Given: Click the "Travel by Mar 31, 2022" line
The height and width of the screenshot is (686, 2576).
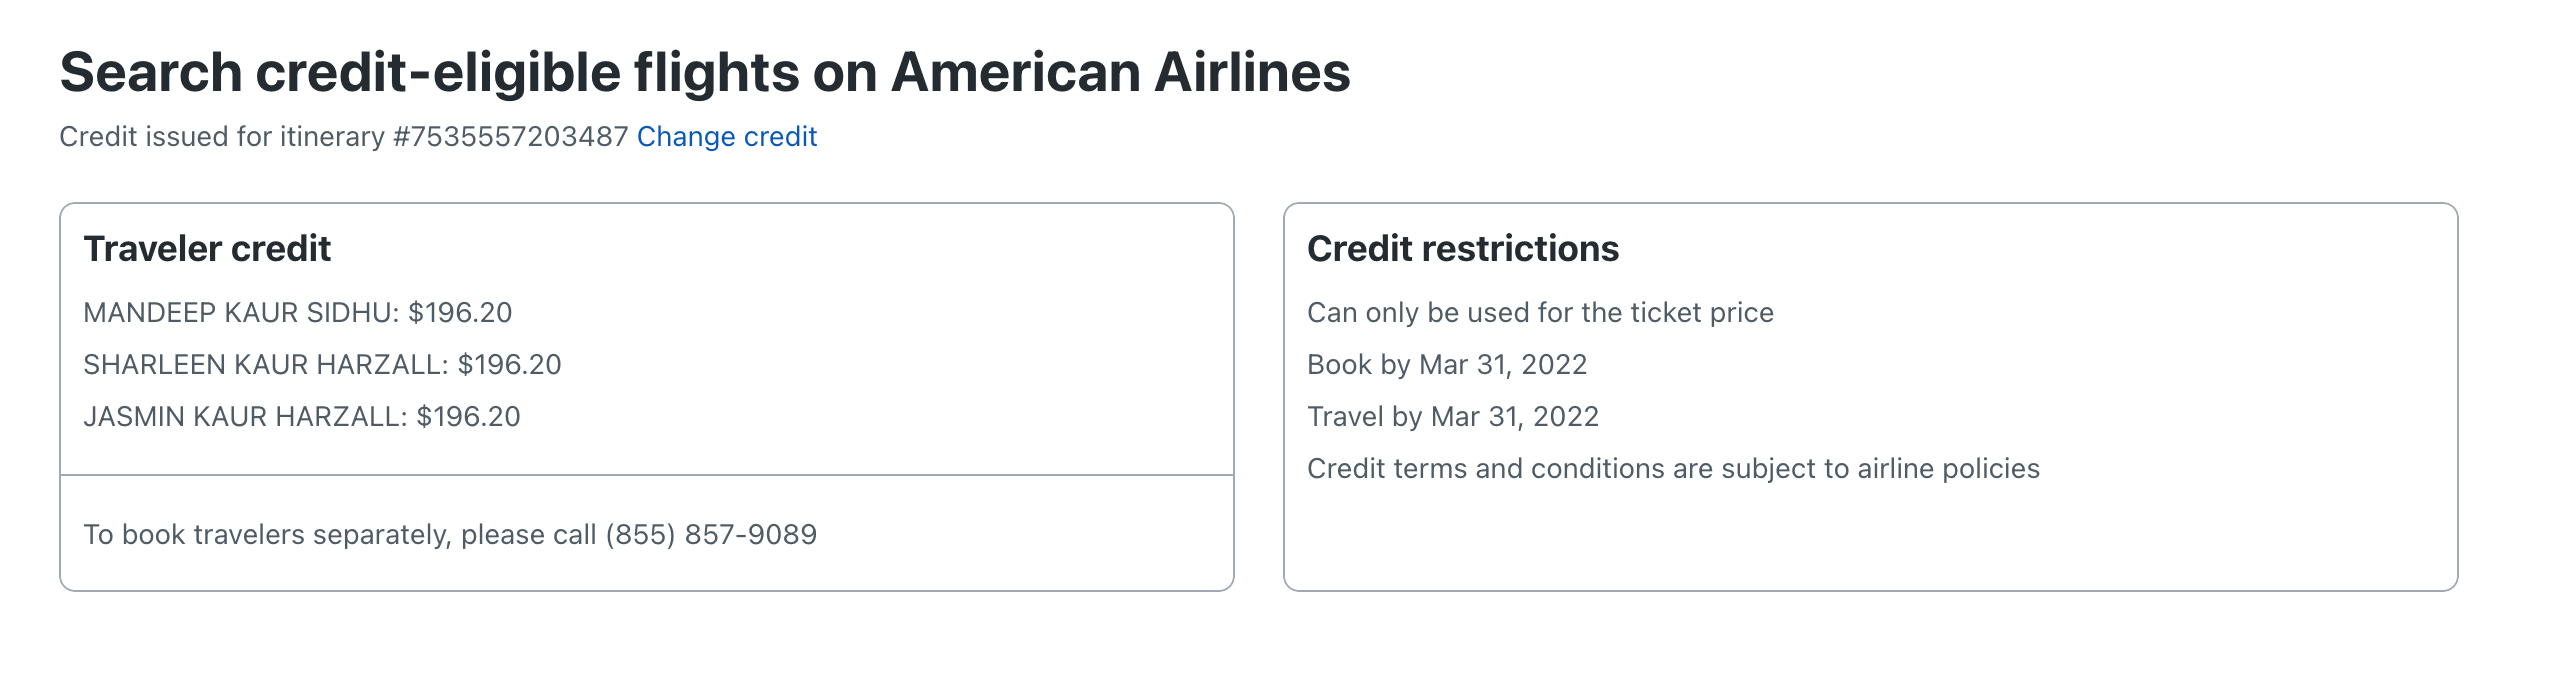Looking at the screenshot, I should (x=1453, y=417).
